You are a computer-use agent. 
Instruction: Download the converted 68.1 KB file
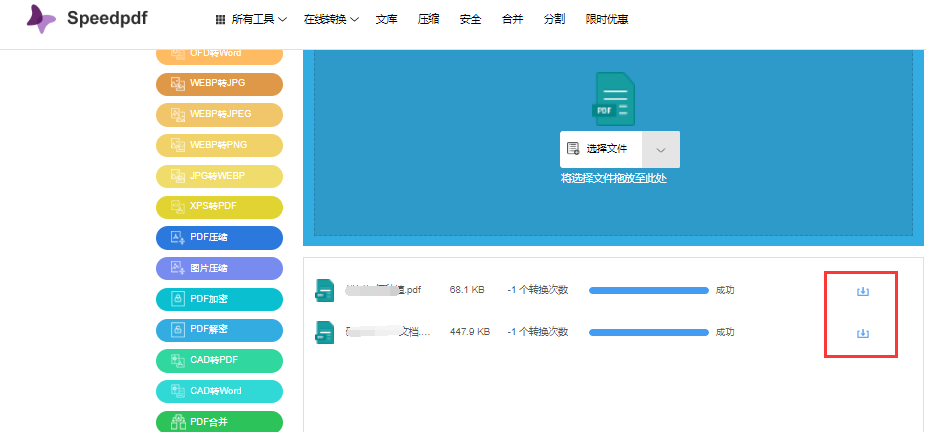(863, 291)
